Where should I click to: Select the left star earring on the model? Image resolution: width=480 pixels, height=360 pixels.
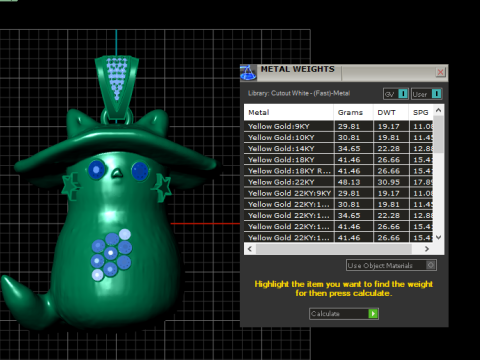point(71,187)
